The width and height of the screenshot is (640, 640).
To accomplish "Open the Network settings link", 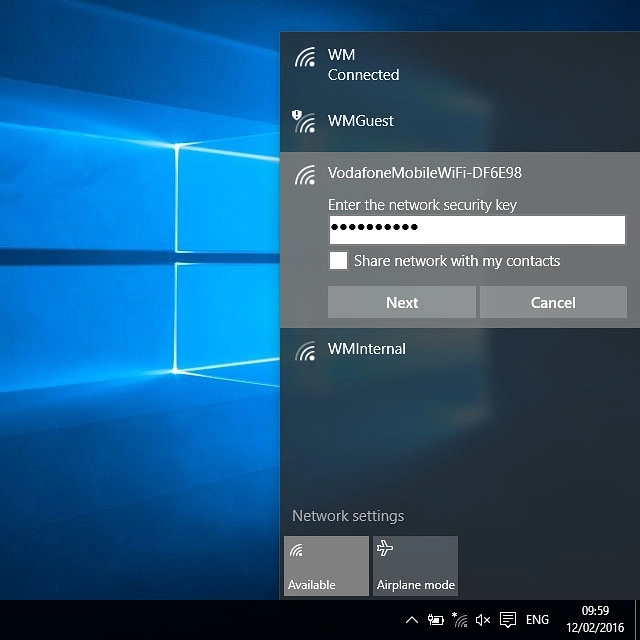I will pos(348,516).
